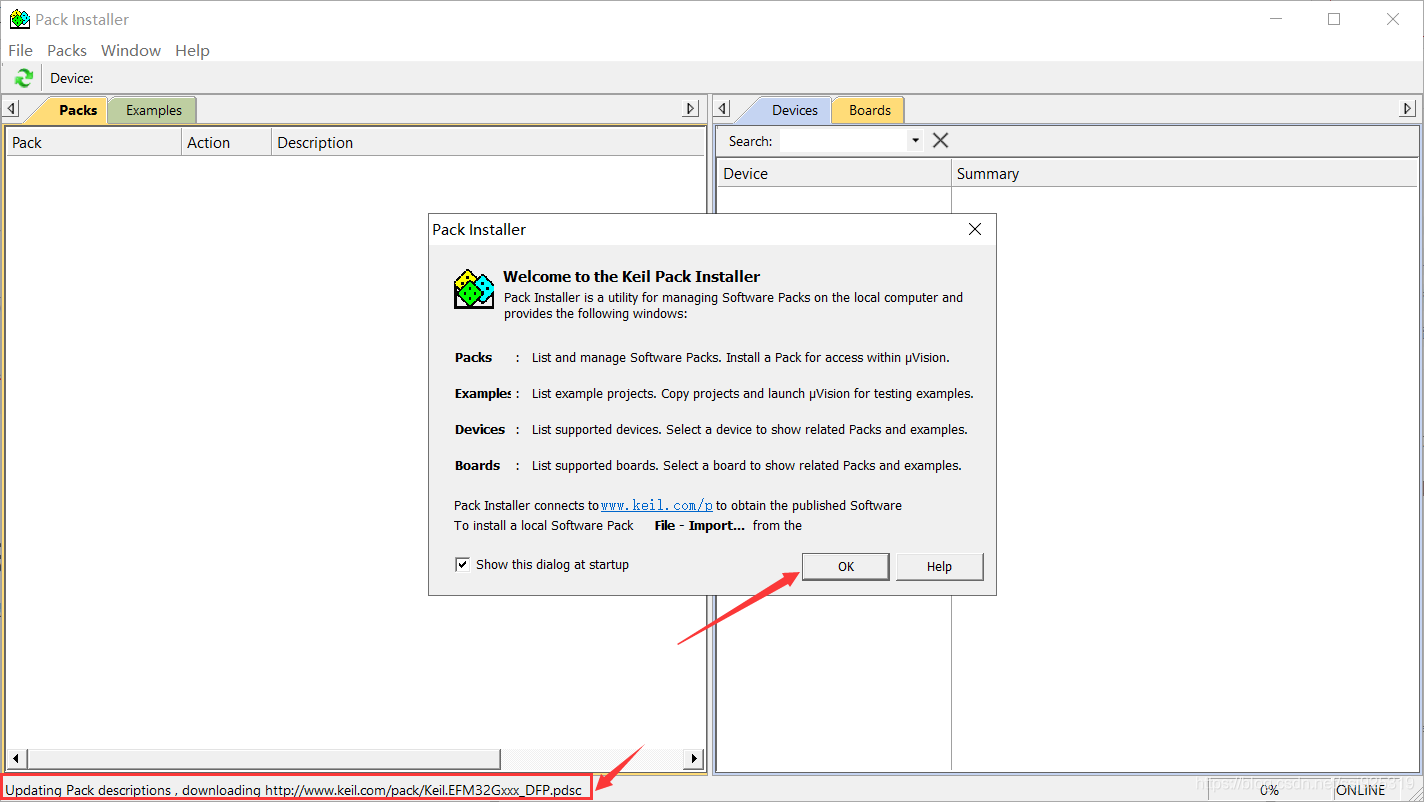This screenshot has width=1424, height=802.
Task: Click left arrow beside Devices tab
Action: coord(724,109)
